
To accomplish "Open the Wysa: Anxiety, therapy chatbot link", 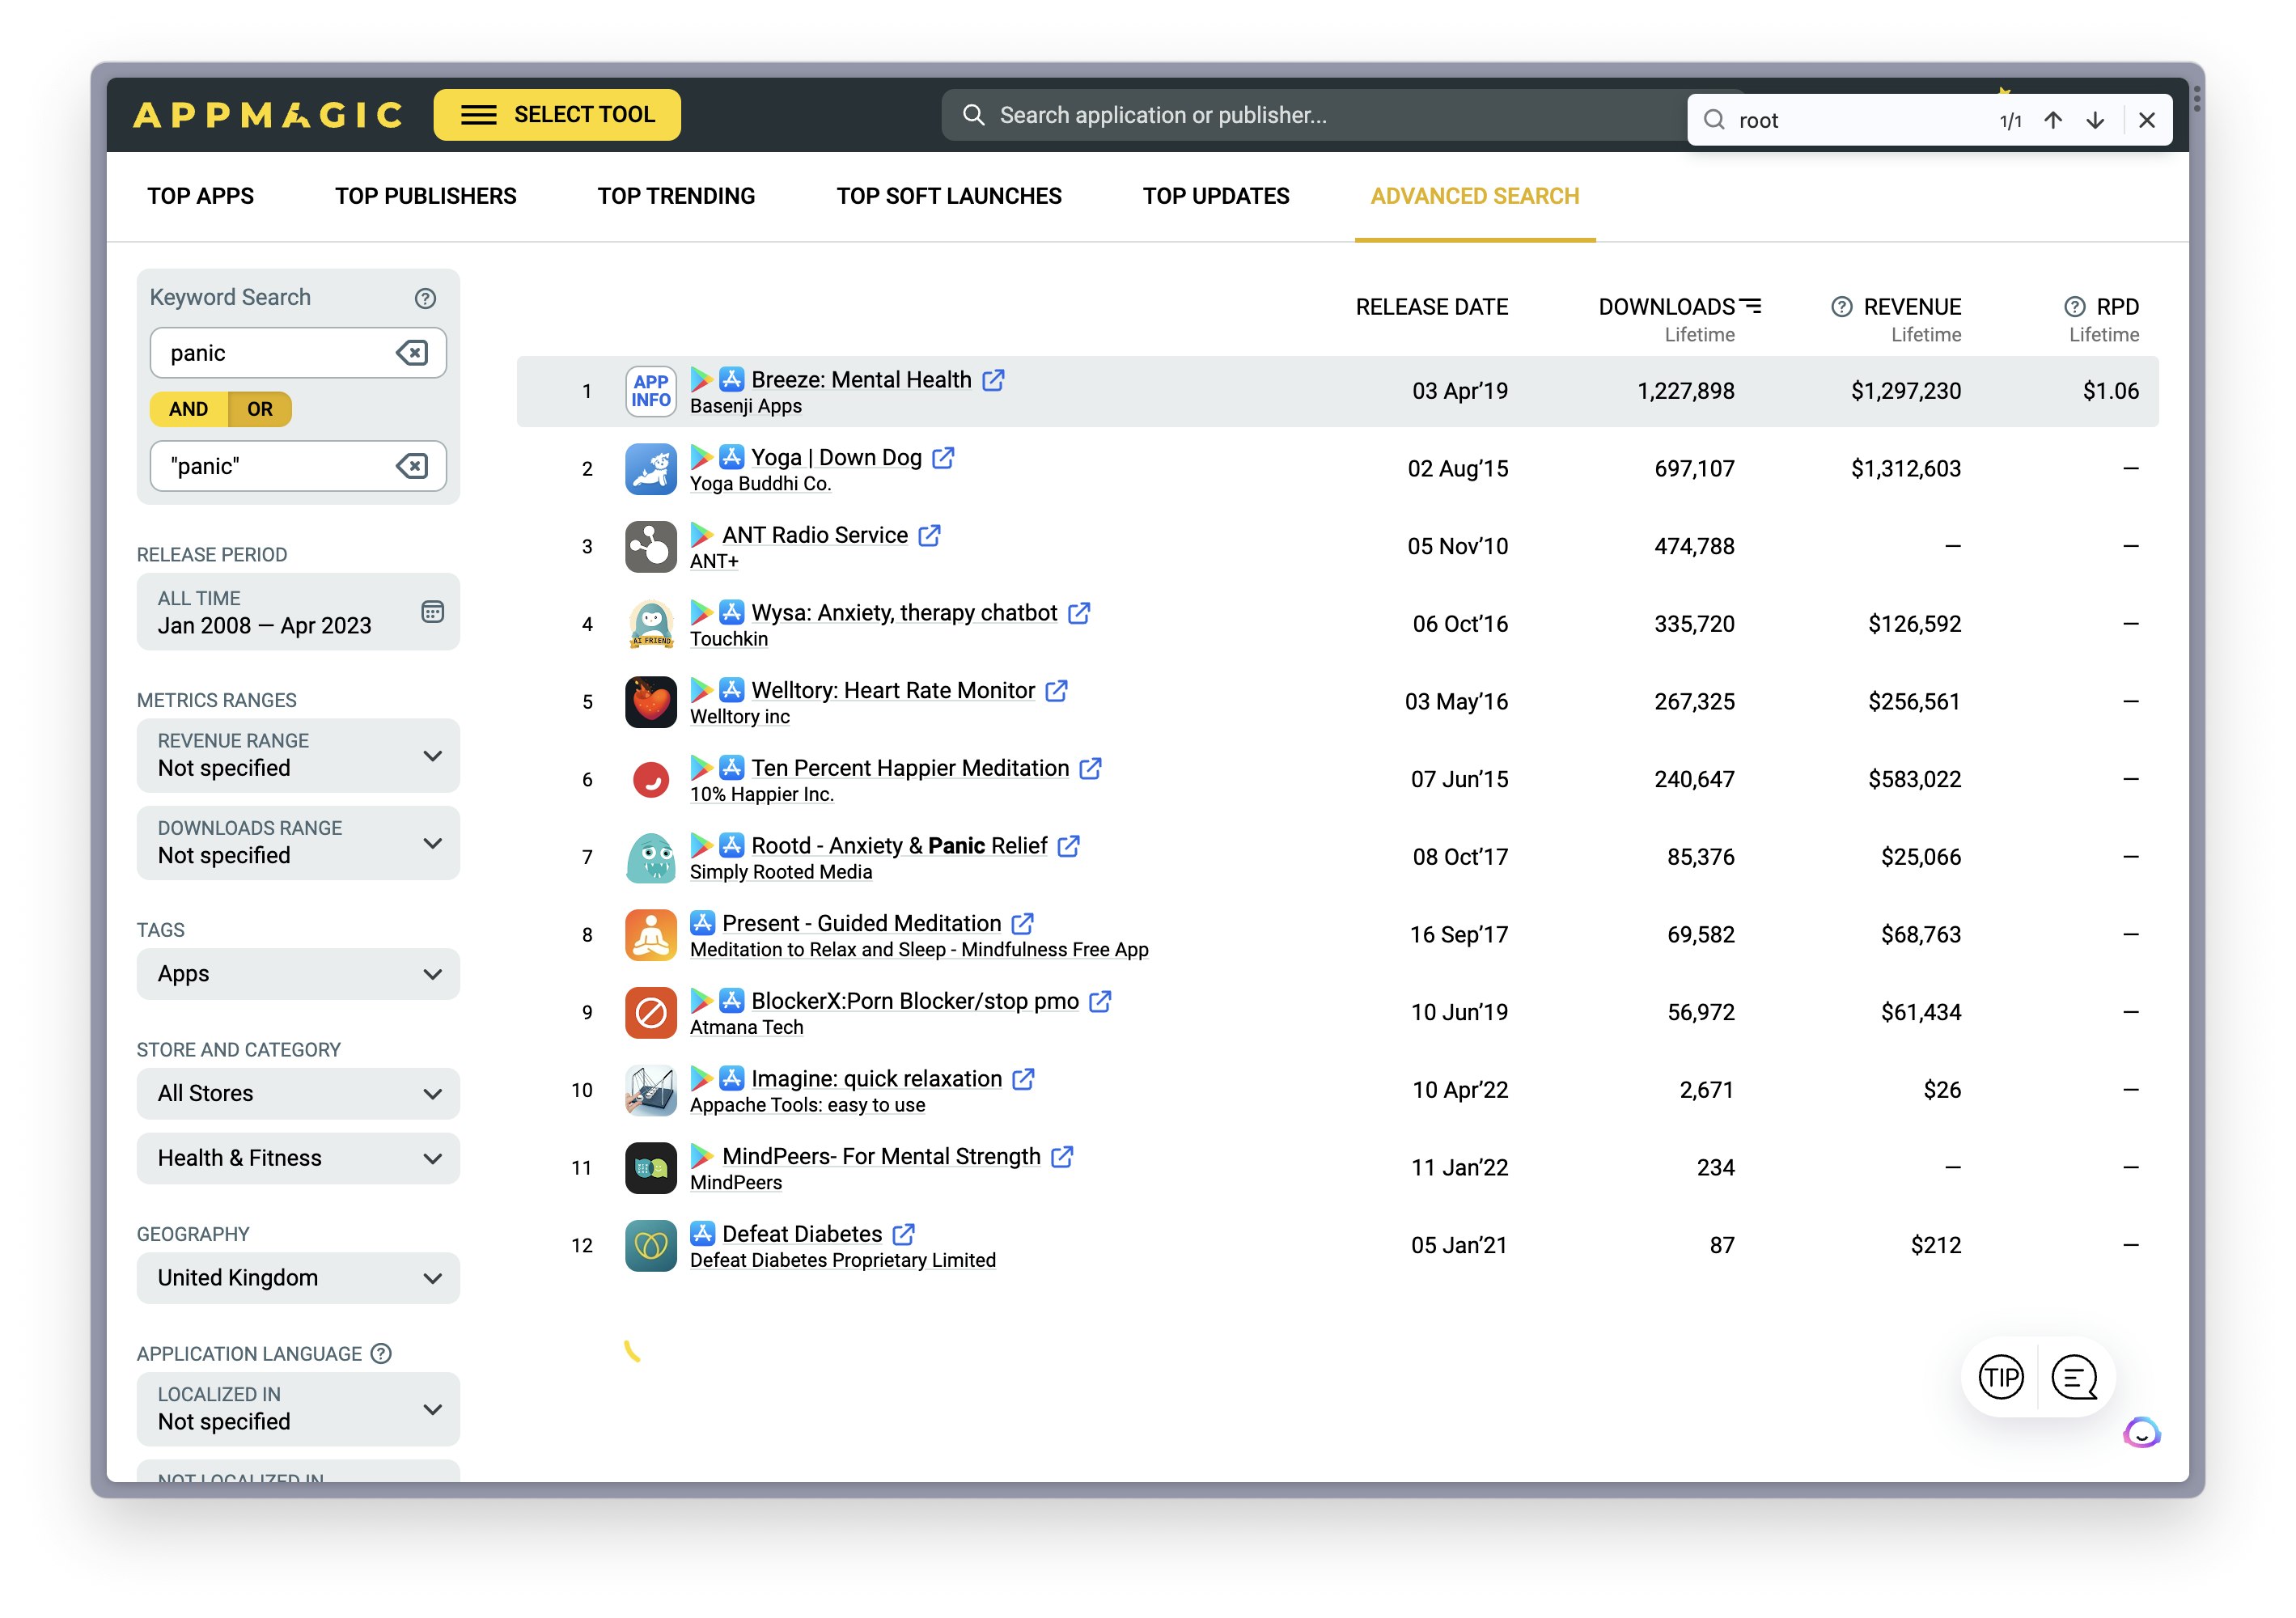I will click(x=904, y=613).
